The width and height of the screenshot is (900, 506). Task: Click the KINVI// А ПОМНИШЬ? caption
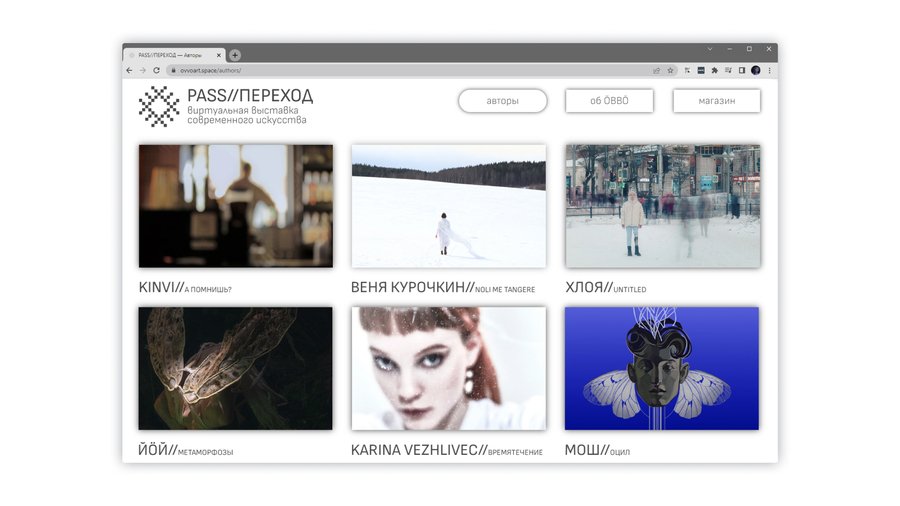185,287
